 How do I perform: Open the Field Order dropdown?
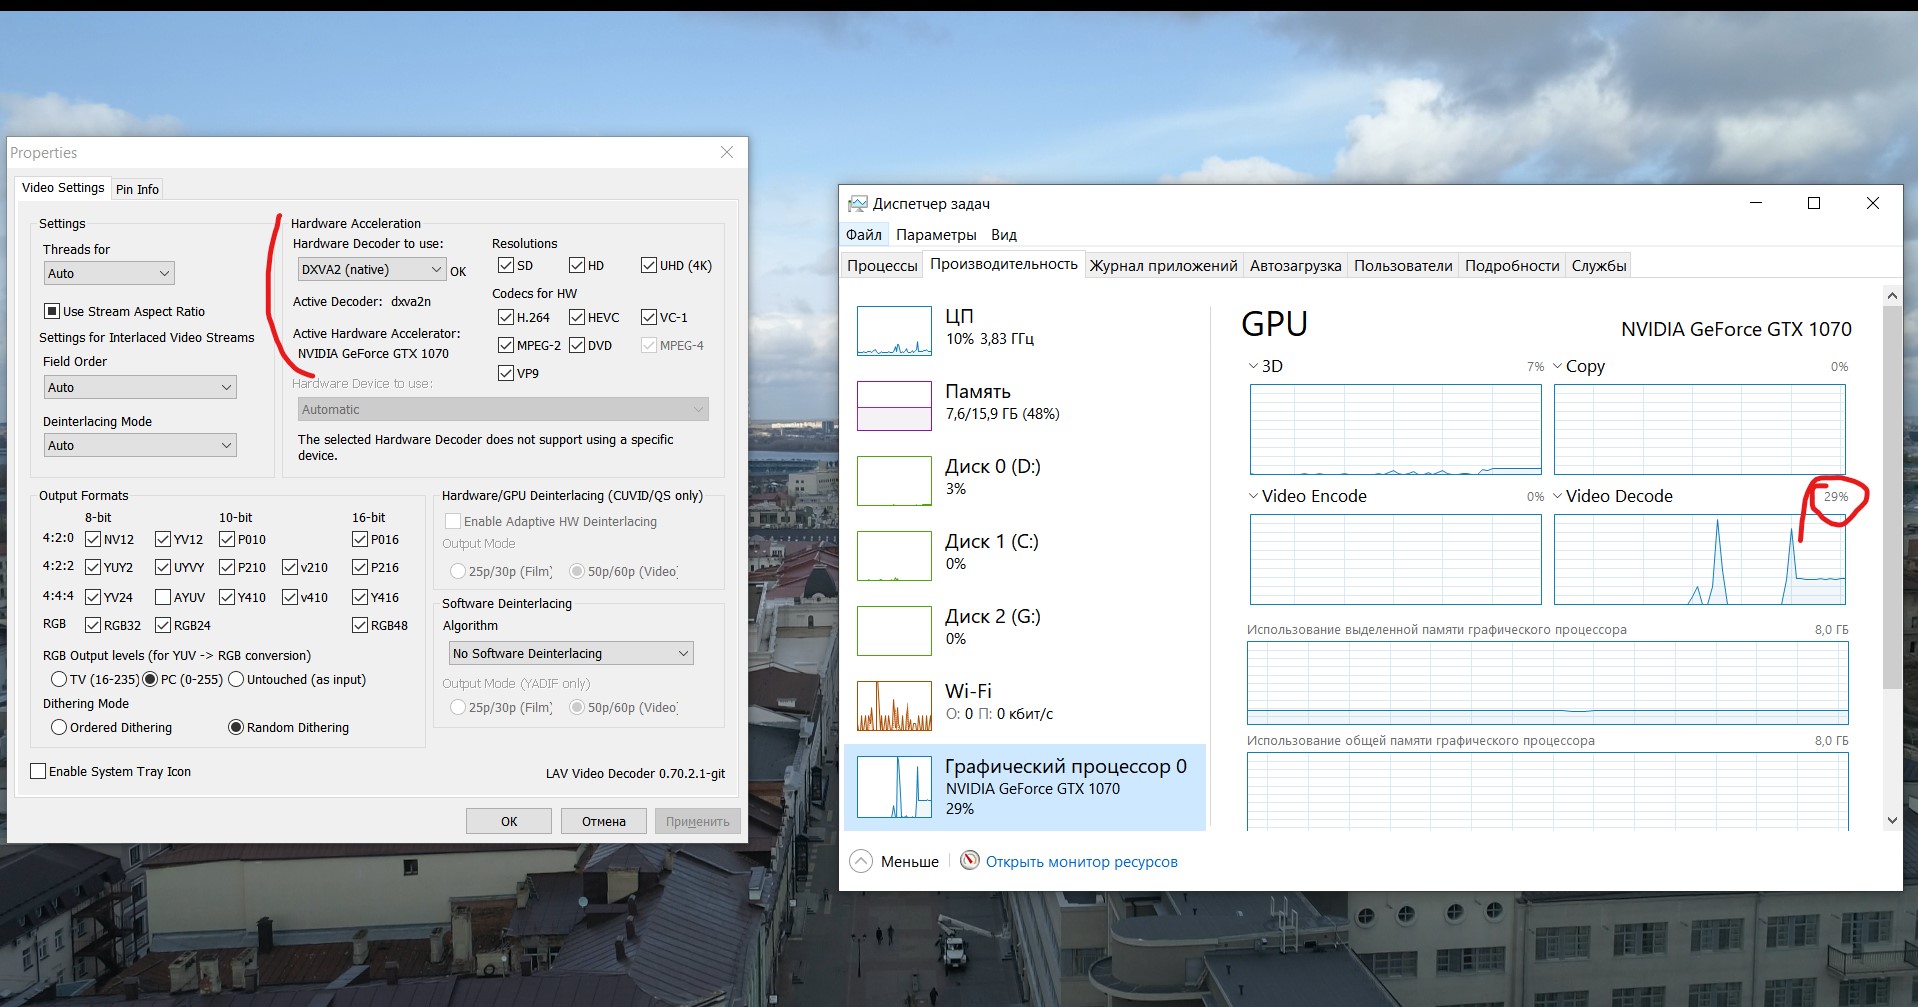[140, 387]
